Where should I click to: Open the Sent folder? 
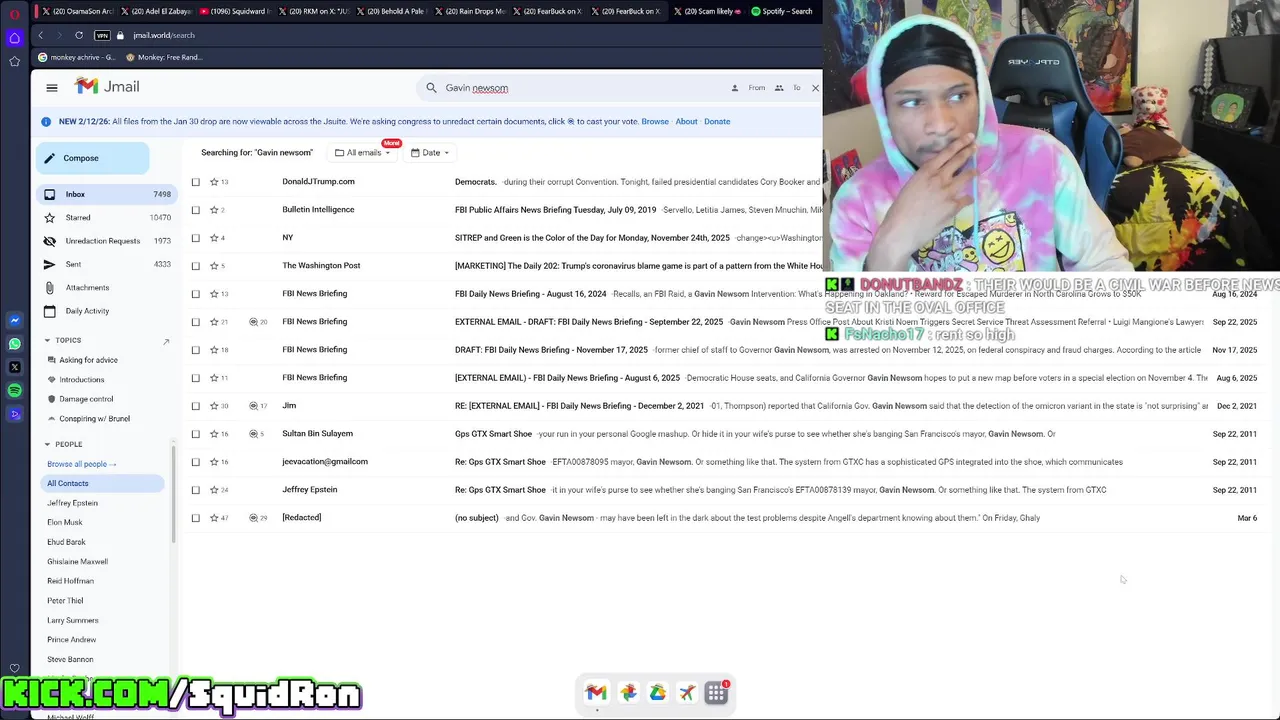coord(105,264)
